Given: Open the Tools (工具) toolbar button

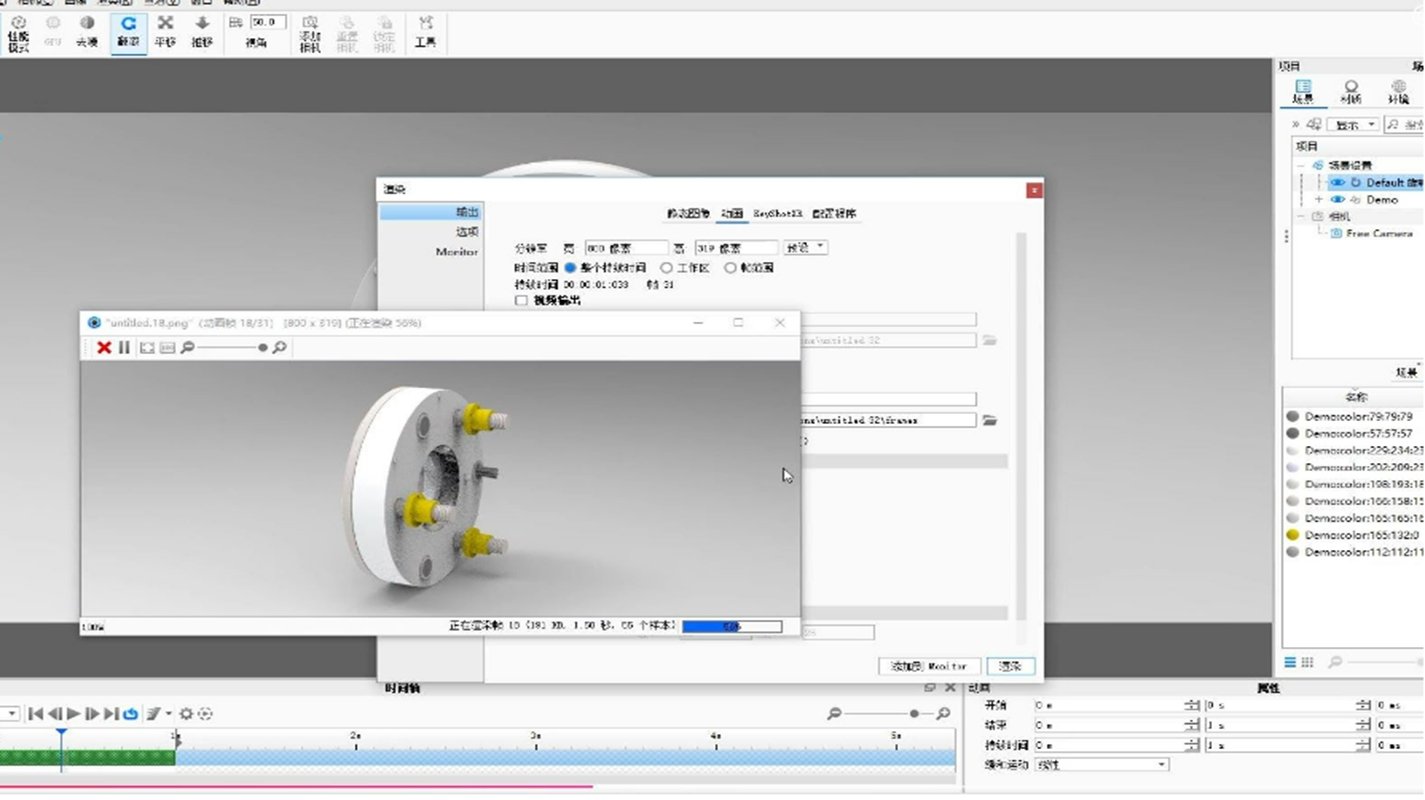Looking at the screenshot, I should [x=426, y=32].
